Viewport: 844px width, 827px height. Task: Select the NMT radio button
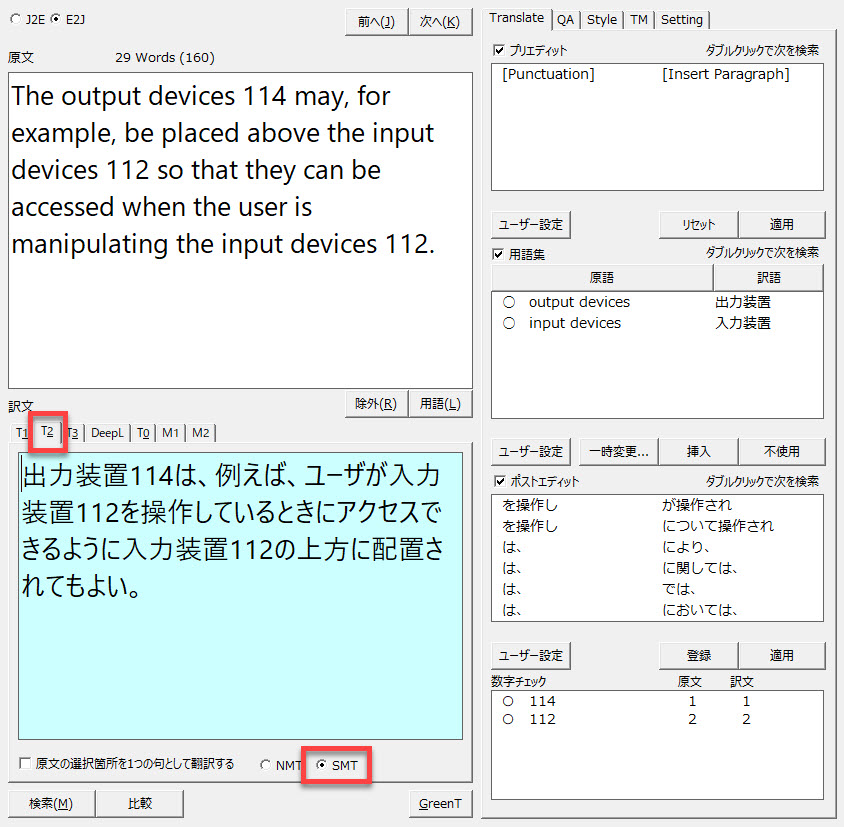[x=265, y=765]
